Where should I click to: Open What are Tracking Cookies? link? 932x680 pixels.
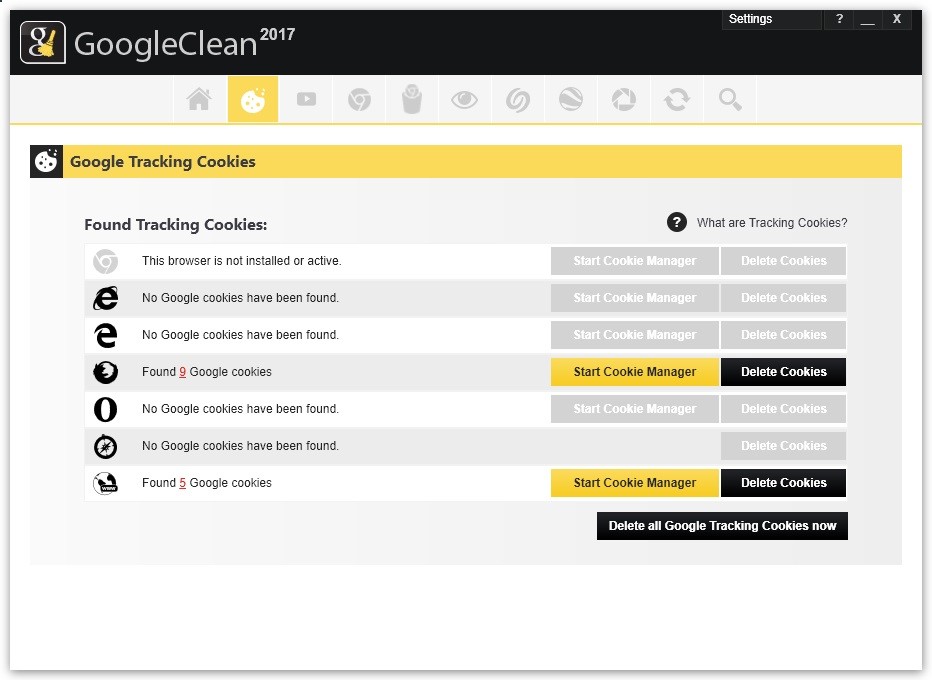(772, 223)
